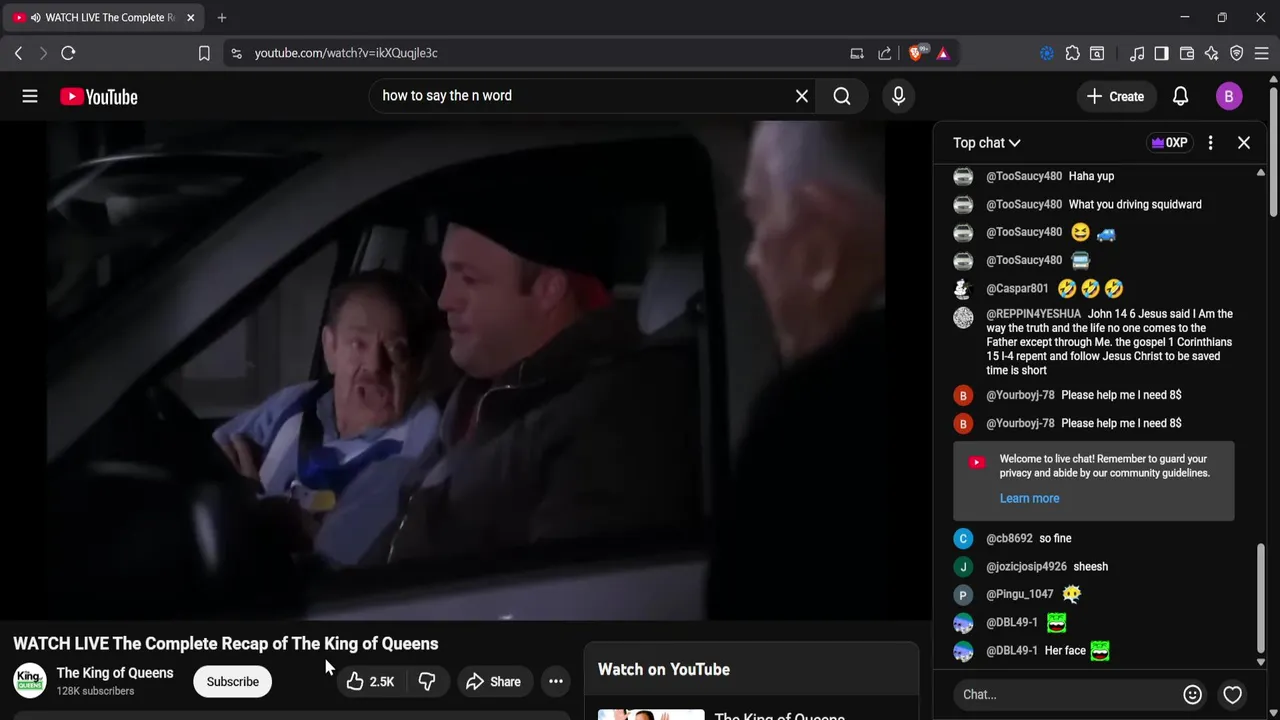Open the chat emoji picker
The width and height of the screenshot is (1280, 720).
[1192, 694]
